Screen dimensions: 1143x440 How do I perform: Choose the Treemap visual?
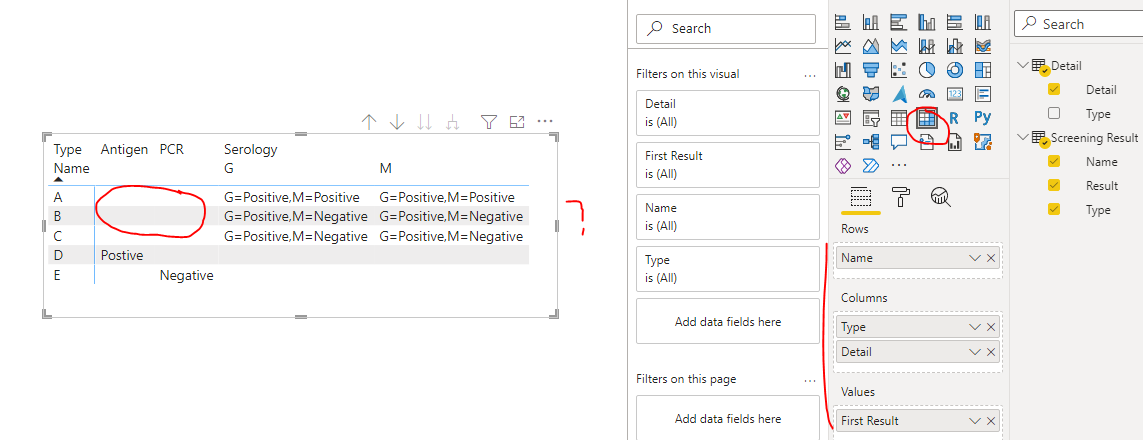[x=982, y=70]
